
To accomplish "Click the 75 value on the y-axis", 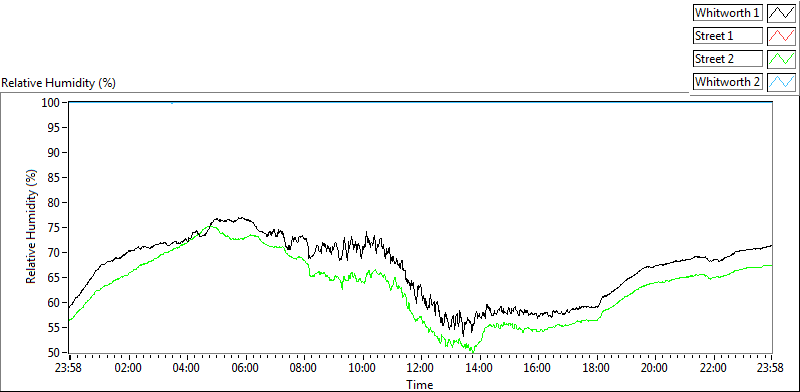I will point(55,228).
